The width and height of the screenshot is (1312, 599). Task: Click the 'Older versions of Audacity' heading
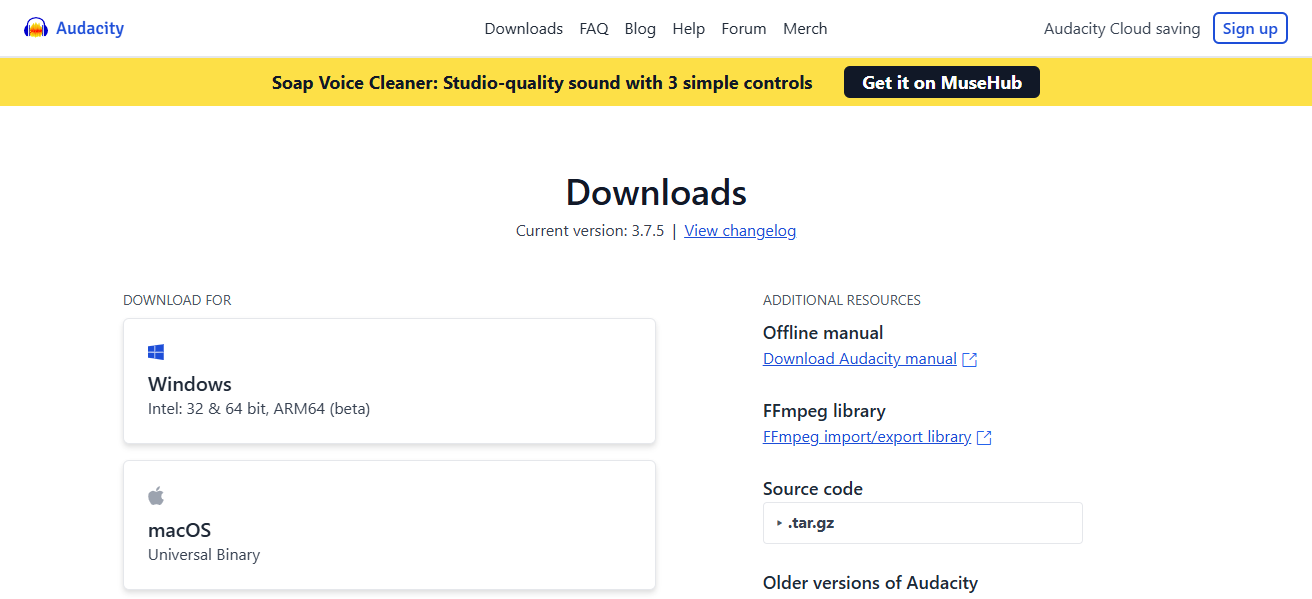point(870,583)
